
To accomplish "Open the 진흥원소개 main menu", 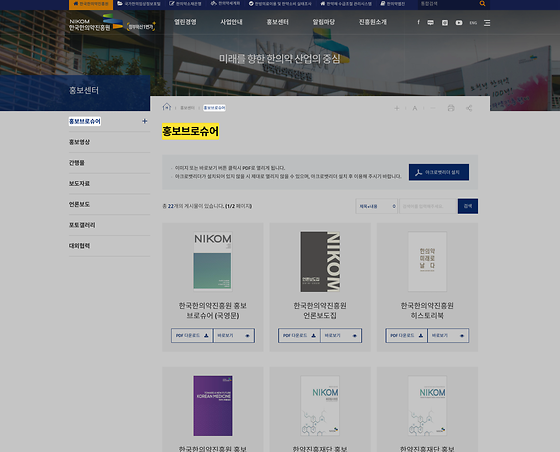I will pos(372,22).
